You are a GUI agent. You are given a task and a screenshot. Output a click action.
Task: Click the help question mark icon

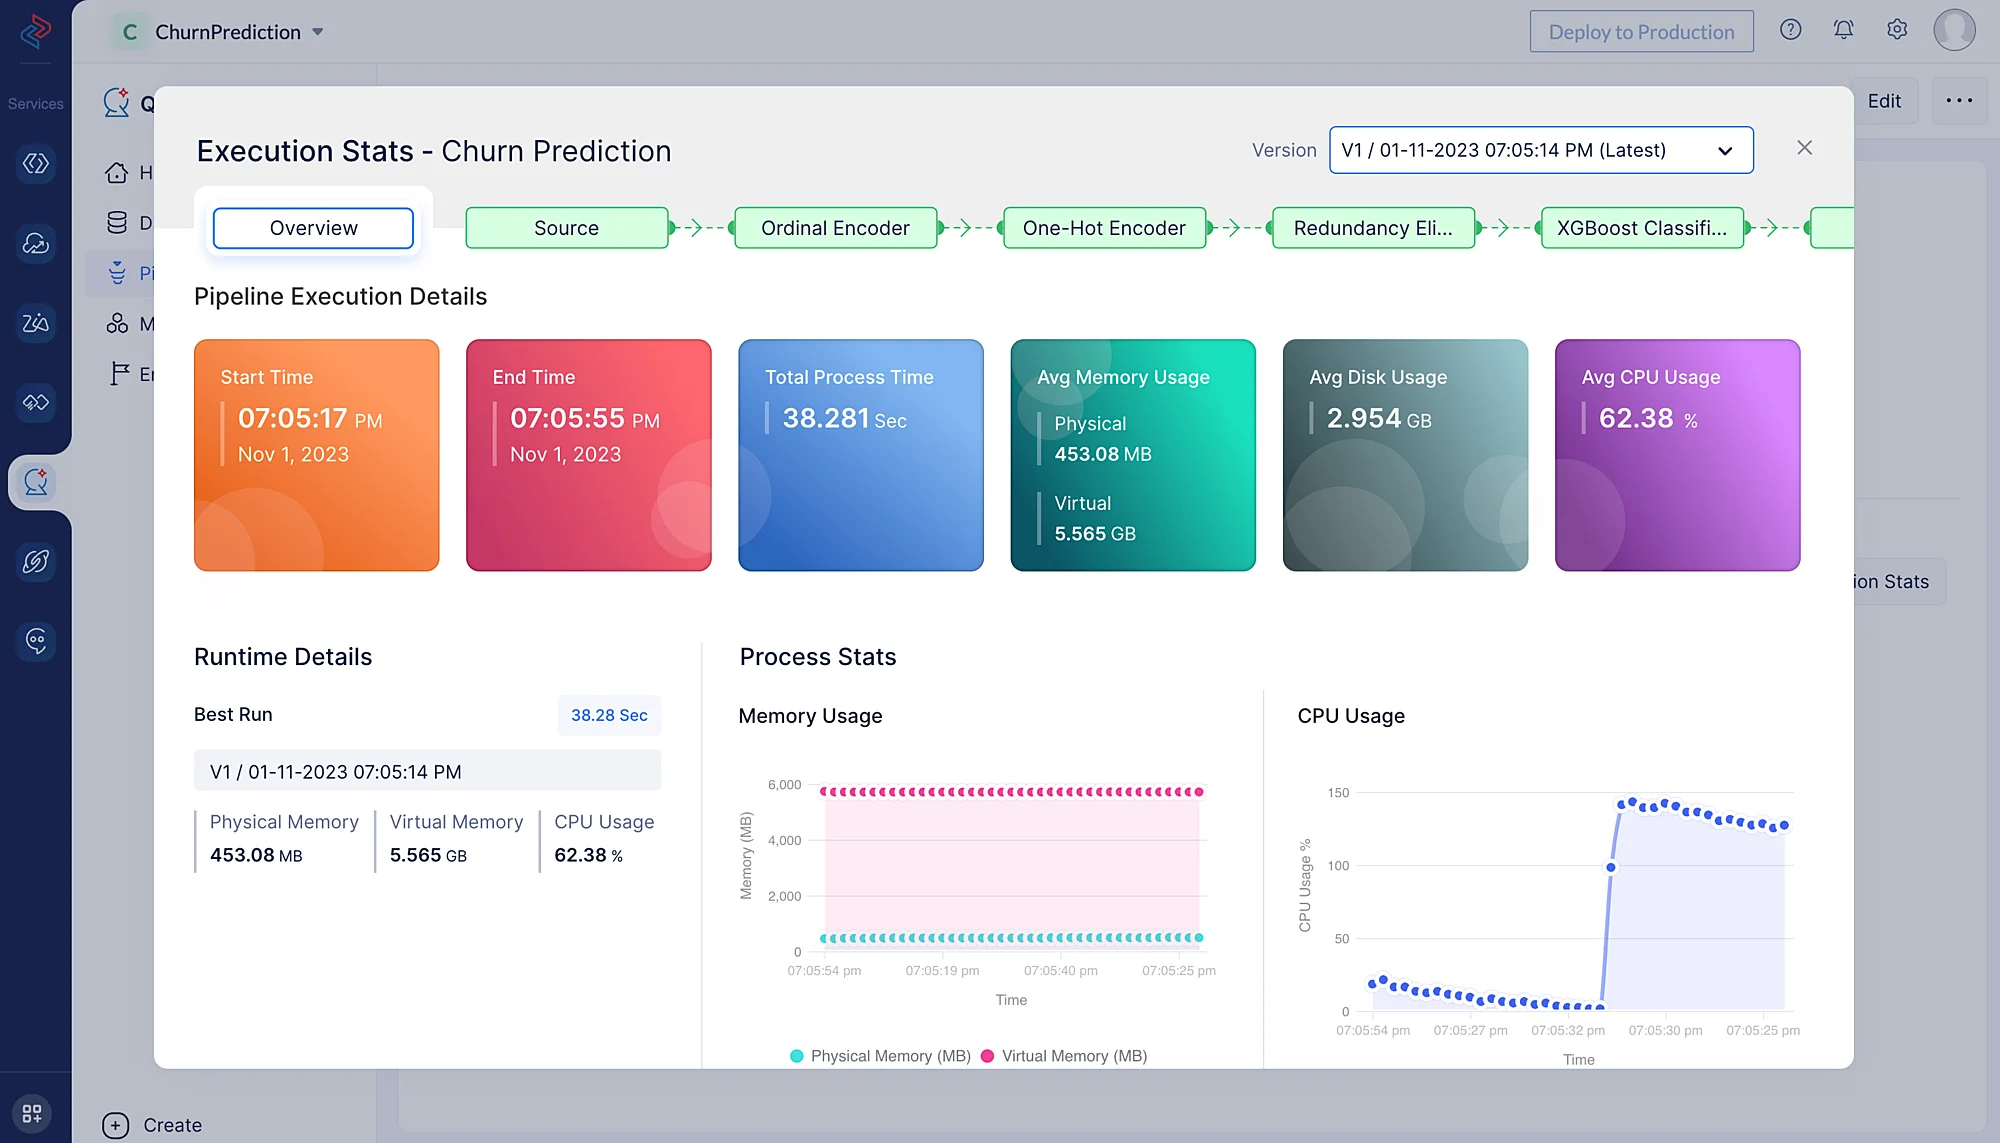click(1790, 30)
